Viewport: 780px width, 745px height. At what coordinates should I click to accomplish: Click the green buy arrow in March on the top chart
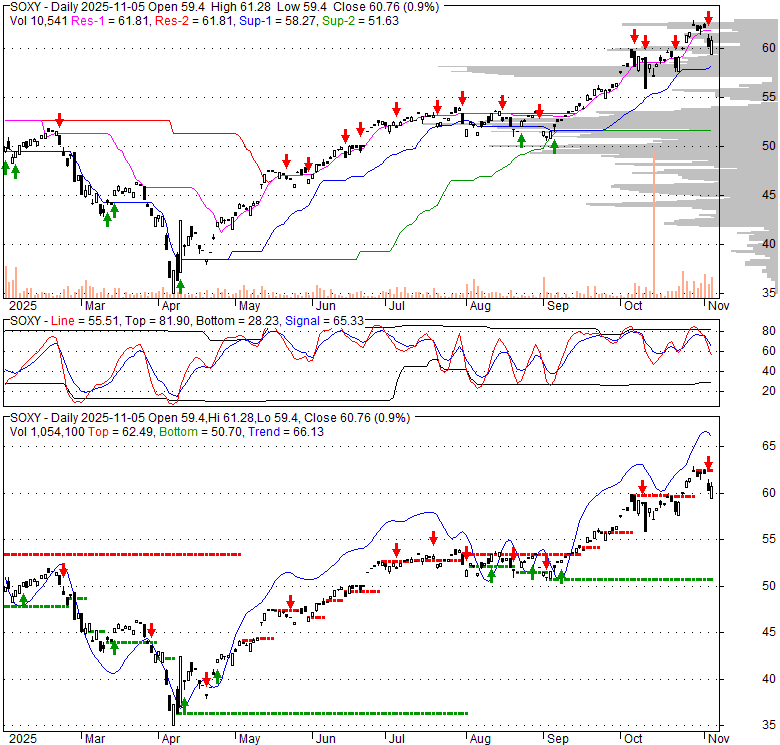pyautogui.click(x=108, y=219)
